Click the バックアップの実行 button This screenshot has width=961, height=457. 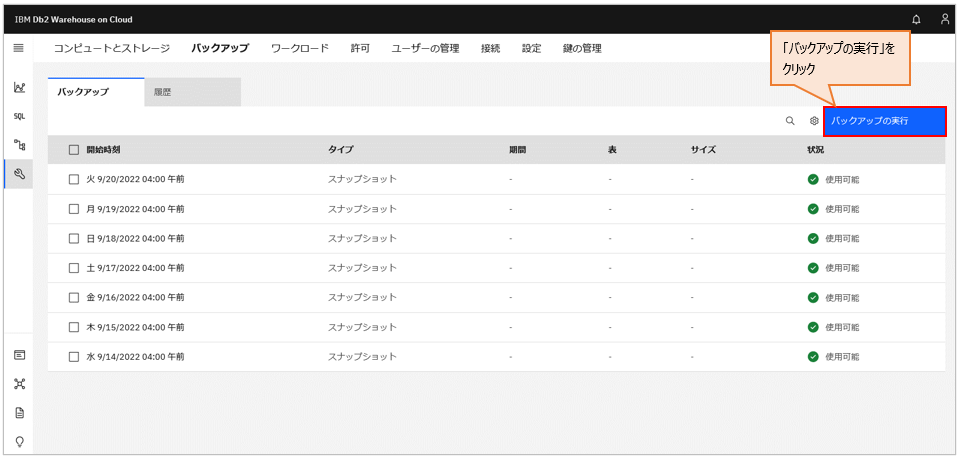pos(884,121)
